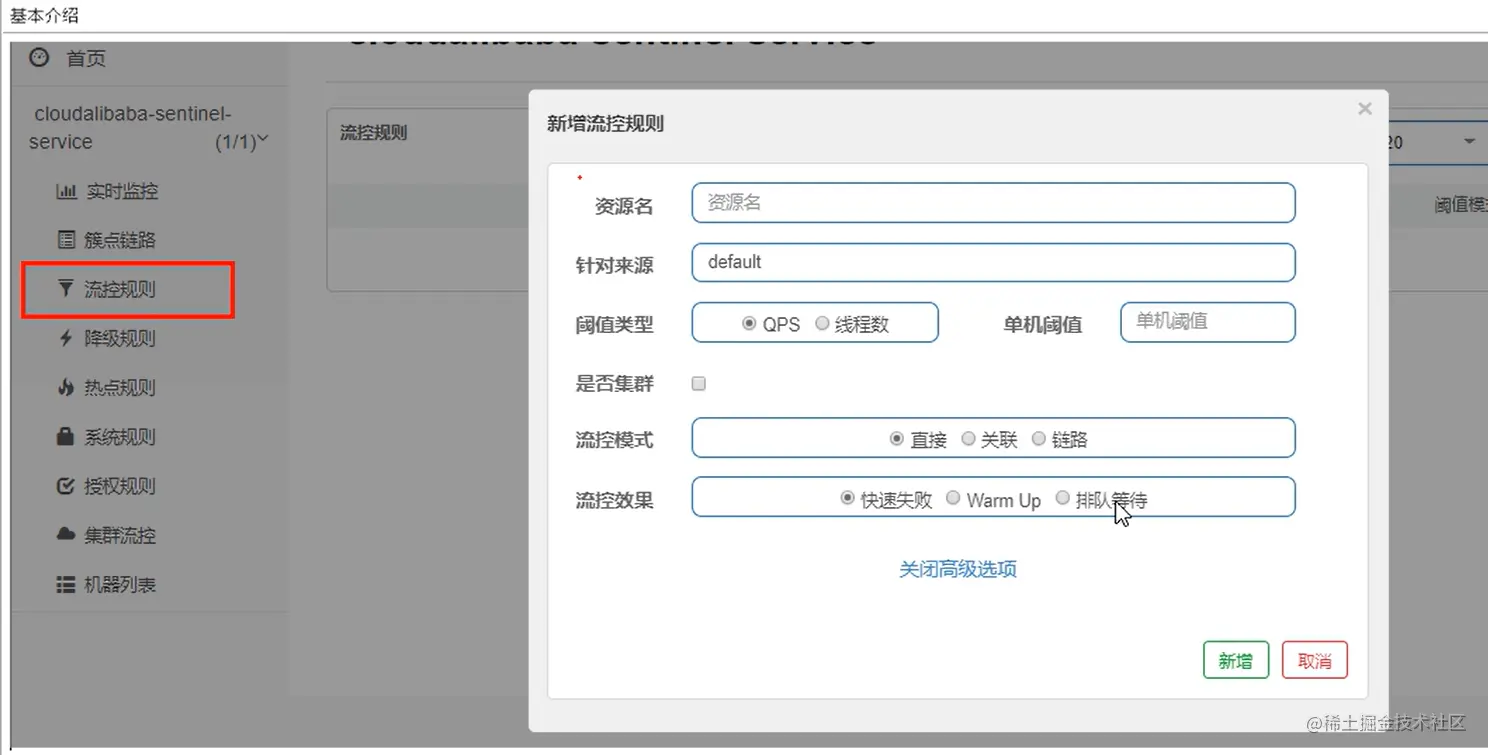Click the 阈值类型 field label
Screen dimensions: 1488x755
click(614, 324)
